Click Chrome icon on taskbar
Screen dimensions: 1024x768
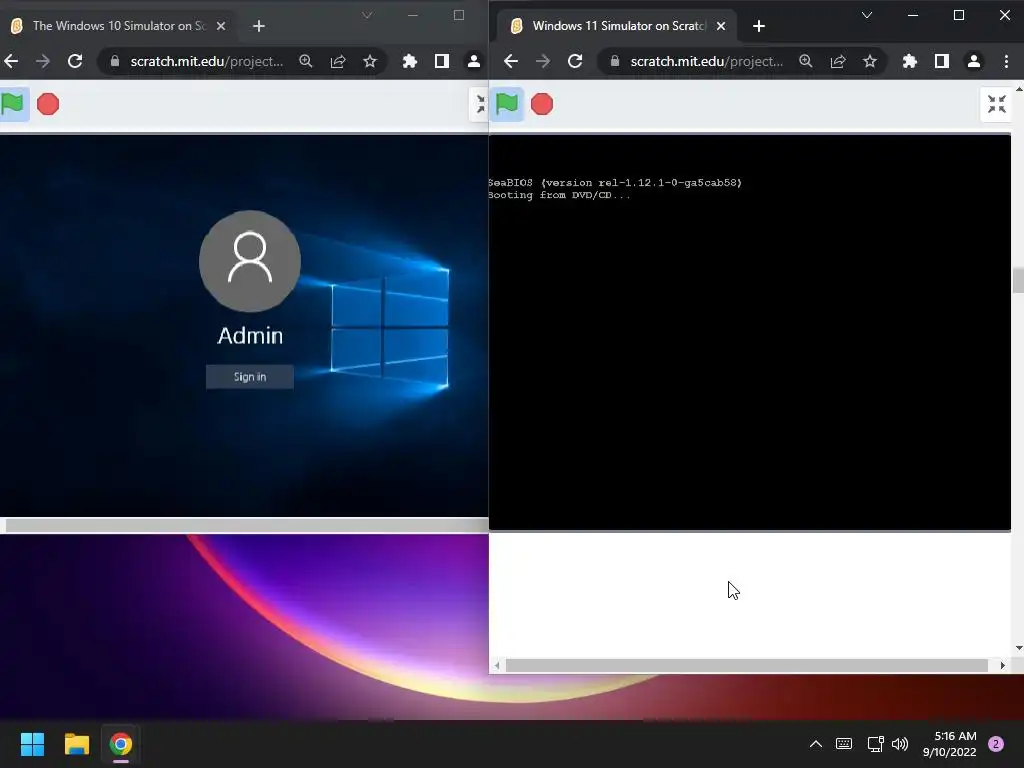120,744
